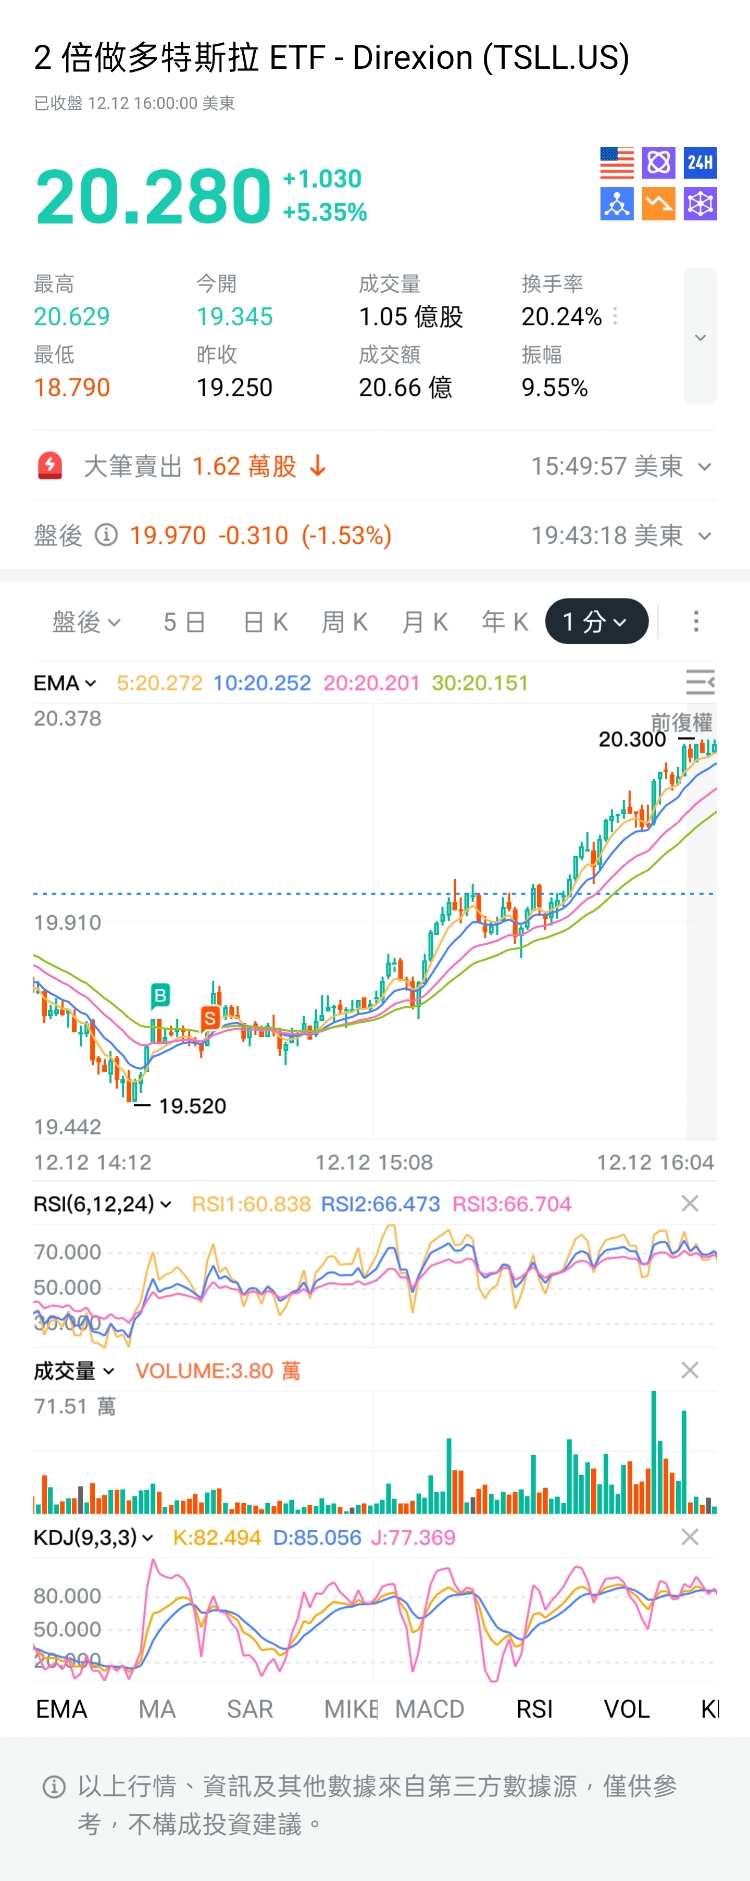Expand the 大筆賣出 row chevron

[704, 466]
